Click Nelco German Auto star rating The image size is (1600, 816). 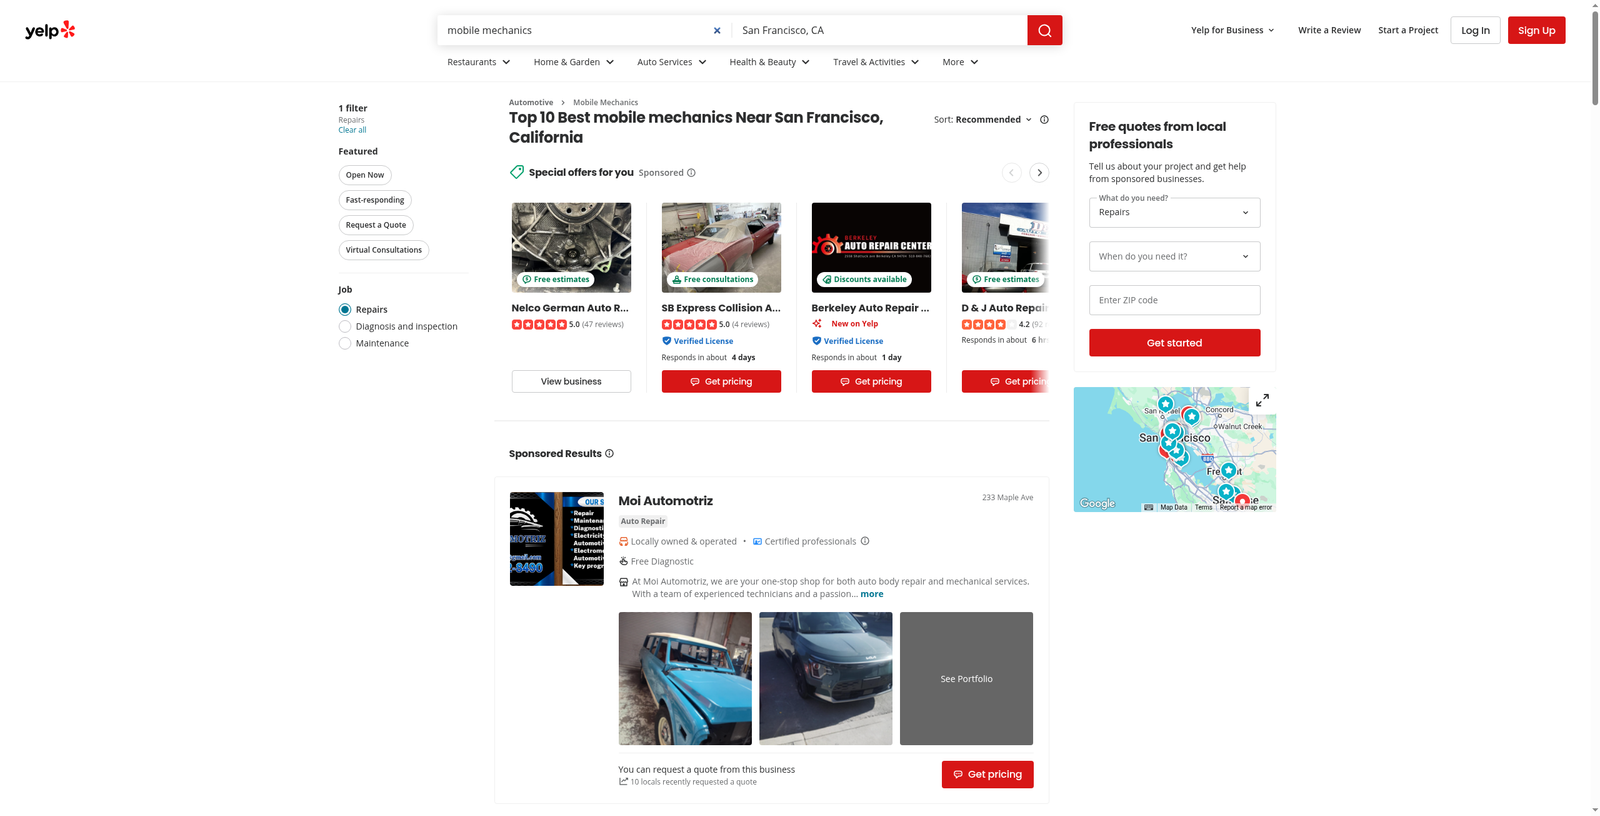tap(539, 324)
